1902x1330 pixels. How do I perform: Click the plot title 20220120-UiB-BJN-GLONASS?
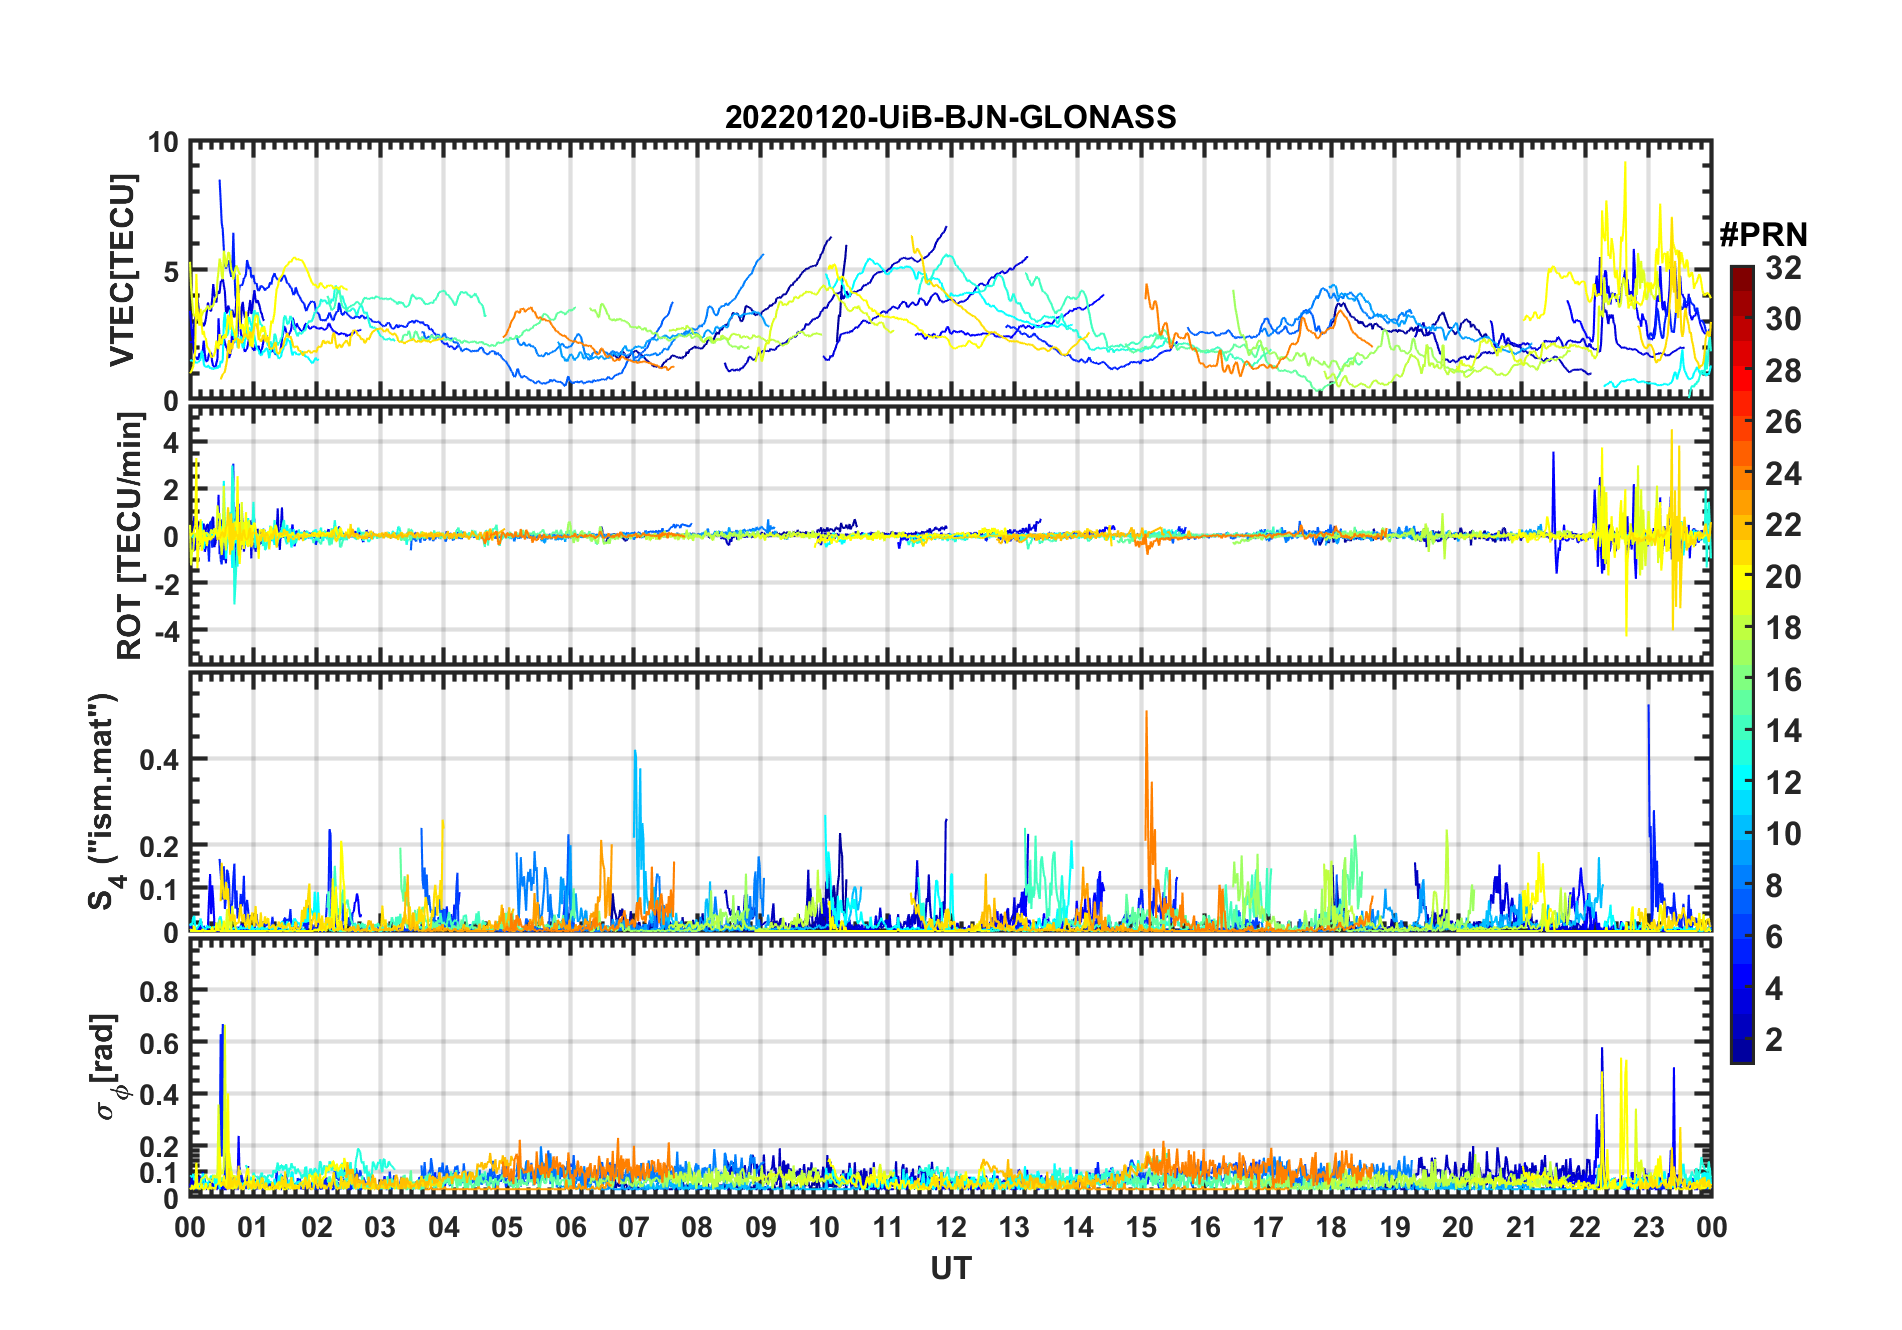950,117
